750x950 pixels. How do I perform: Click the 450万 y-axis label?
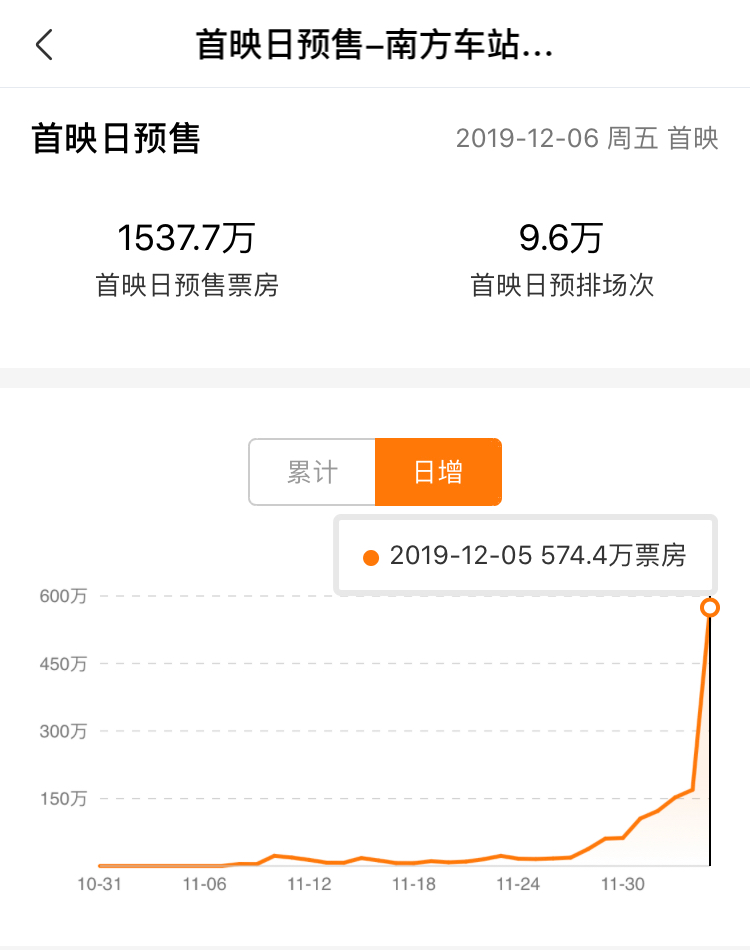coord(63,664)
